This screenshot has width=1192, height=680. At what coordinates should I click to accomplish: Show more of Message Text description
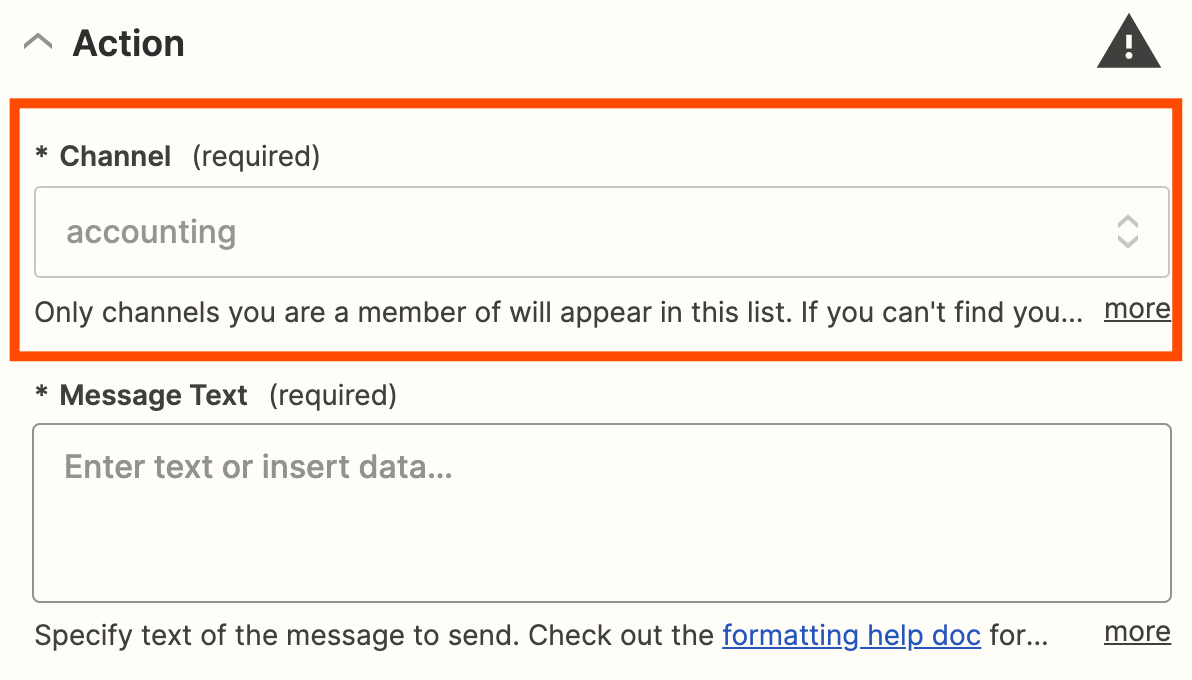(x=1136, y=633)
